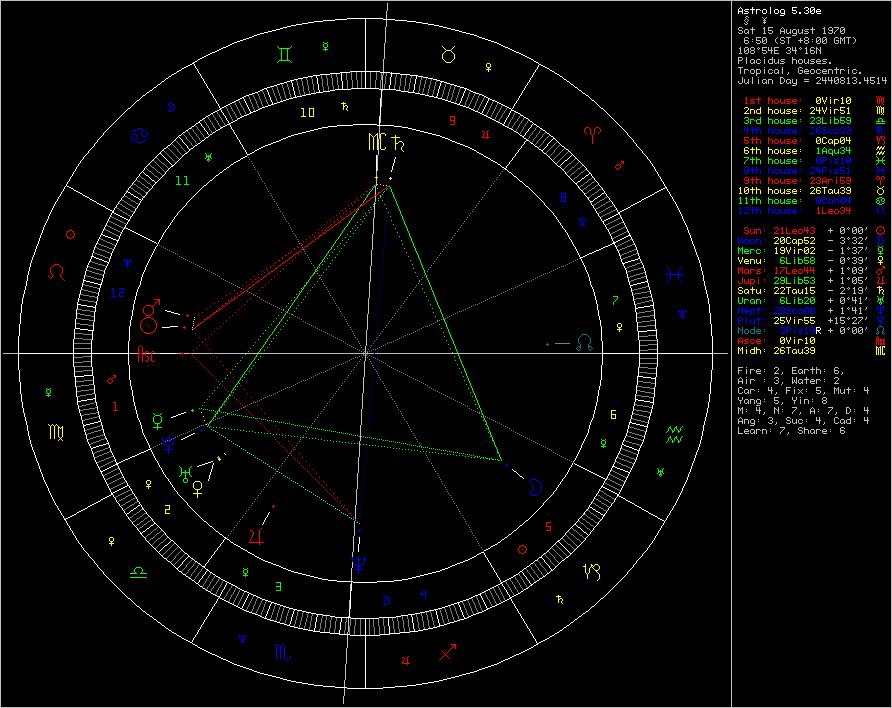Click the yellow MC Midheaven glyph atop the chart
Screen dimensions: 892x708
[375, 143]
